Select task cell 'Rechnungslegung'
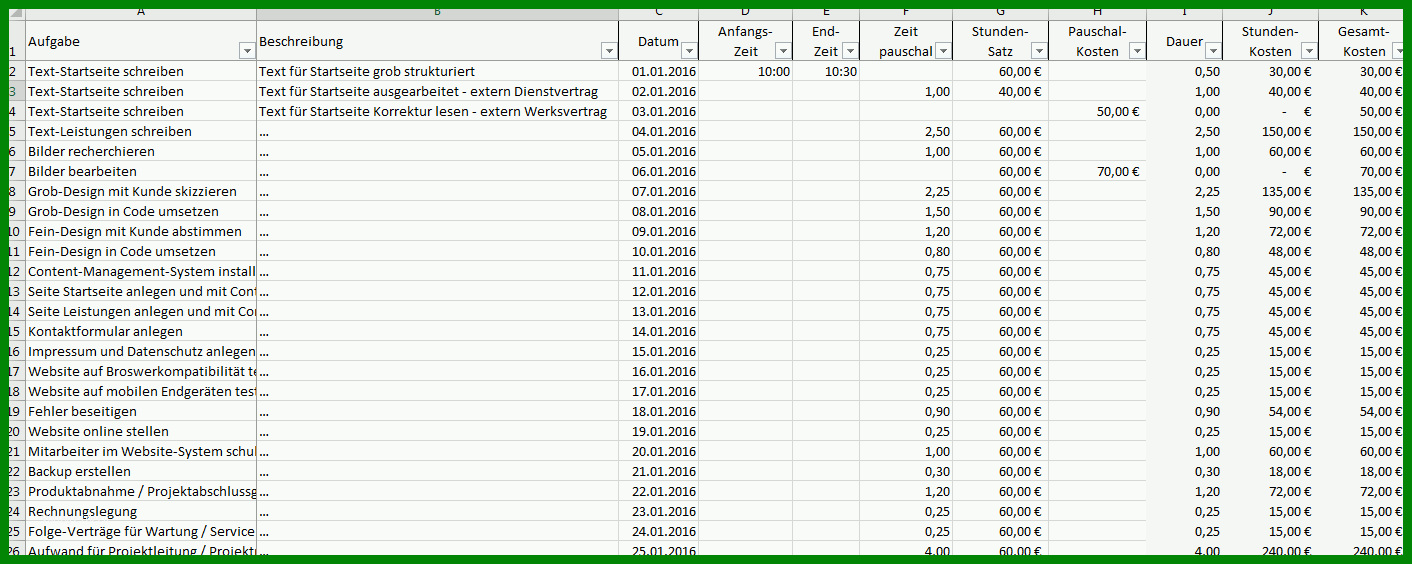Image resolution: width=1412 pixels, height=564 pixels. pyautogui.click(x=140, y=511)
